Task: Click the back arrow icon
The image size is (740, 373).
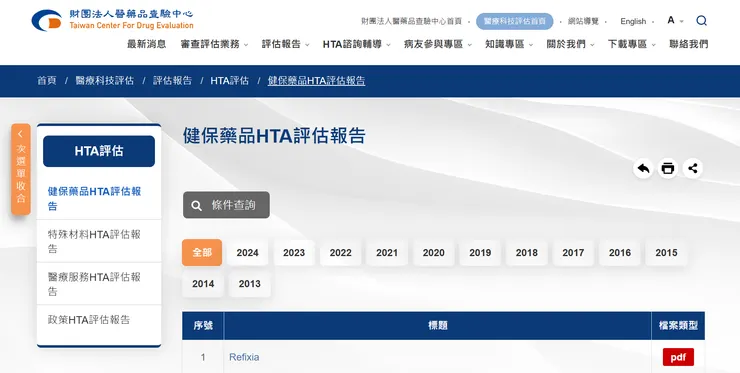Action: (x=643, y=169)
